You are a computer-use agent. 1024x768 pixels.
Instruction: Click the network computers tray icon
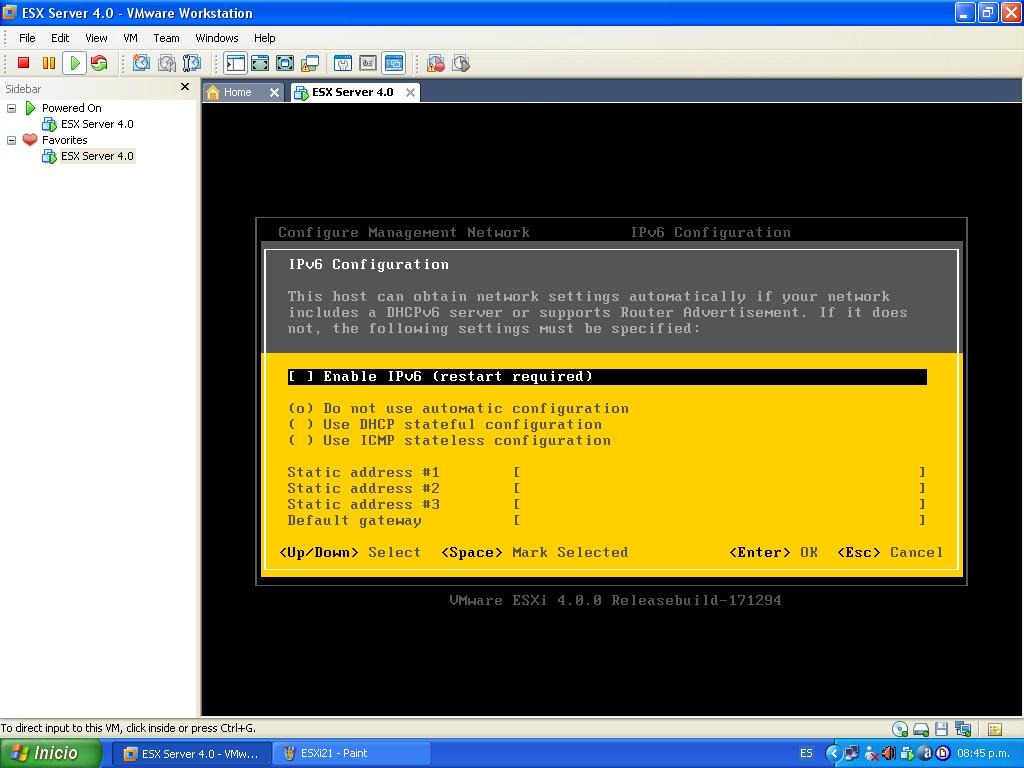[852, 753]
